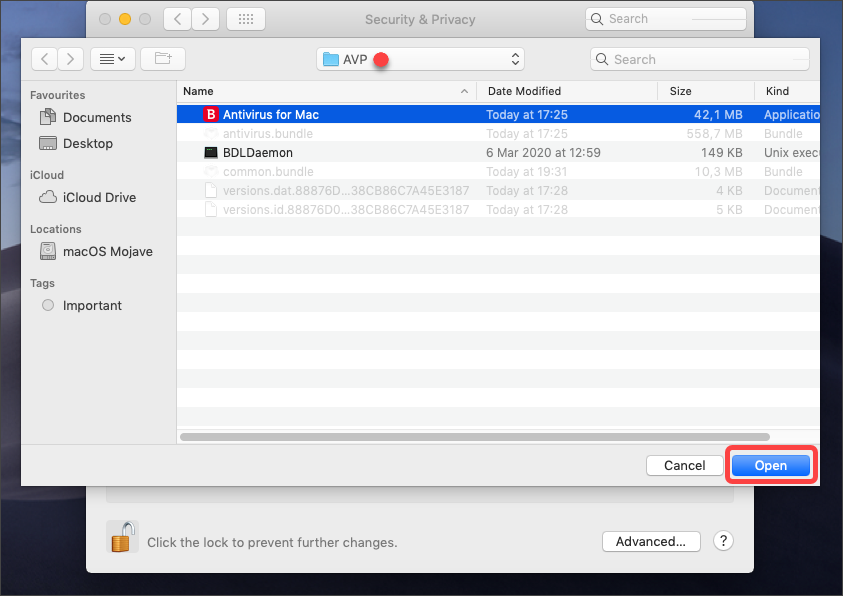This screenshot has height=596, width=843.
Task: Click the BDLDaemon terminal icon
Action: 211,153
